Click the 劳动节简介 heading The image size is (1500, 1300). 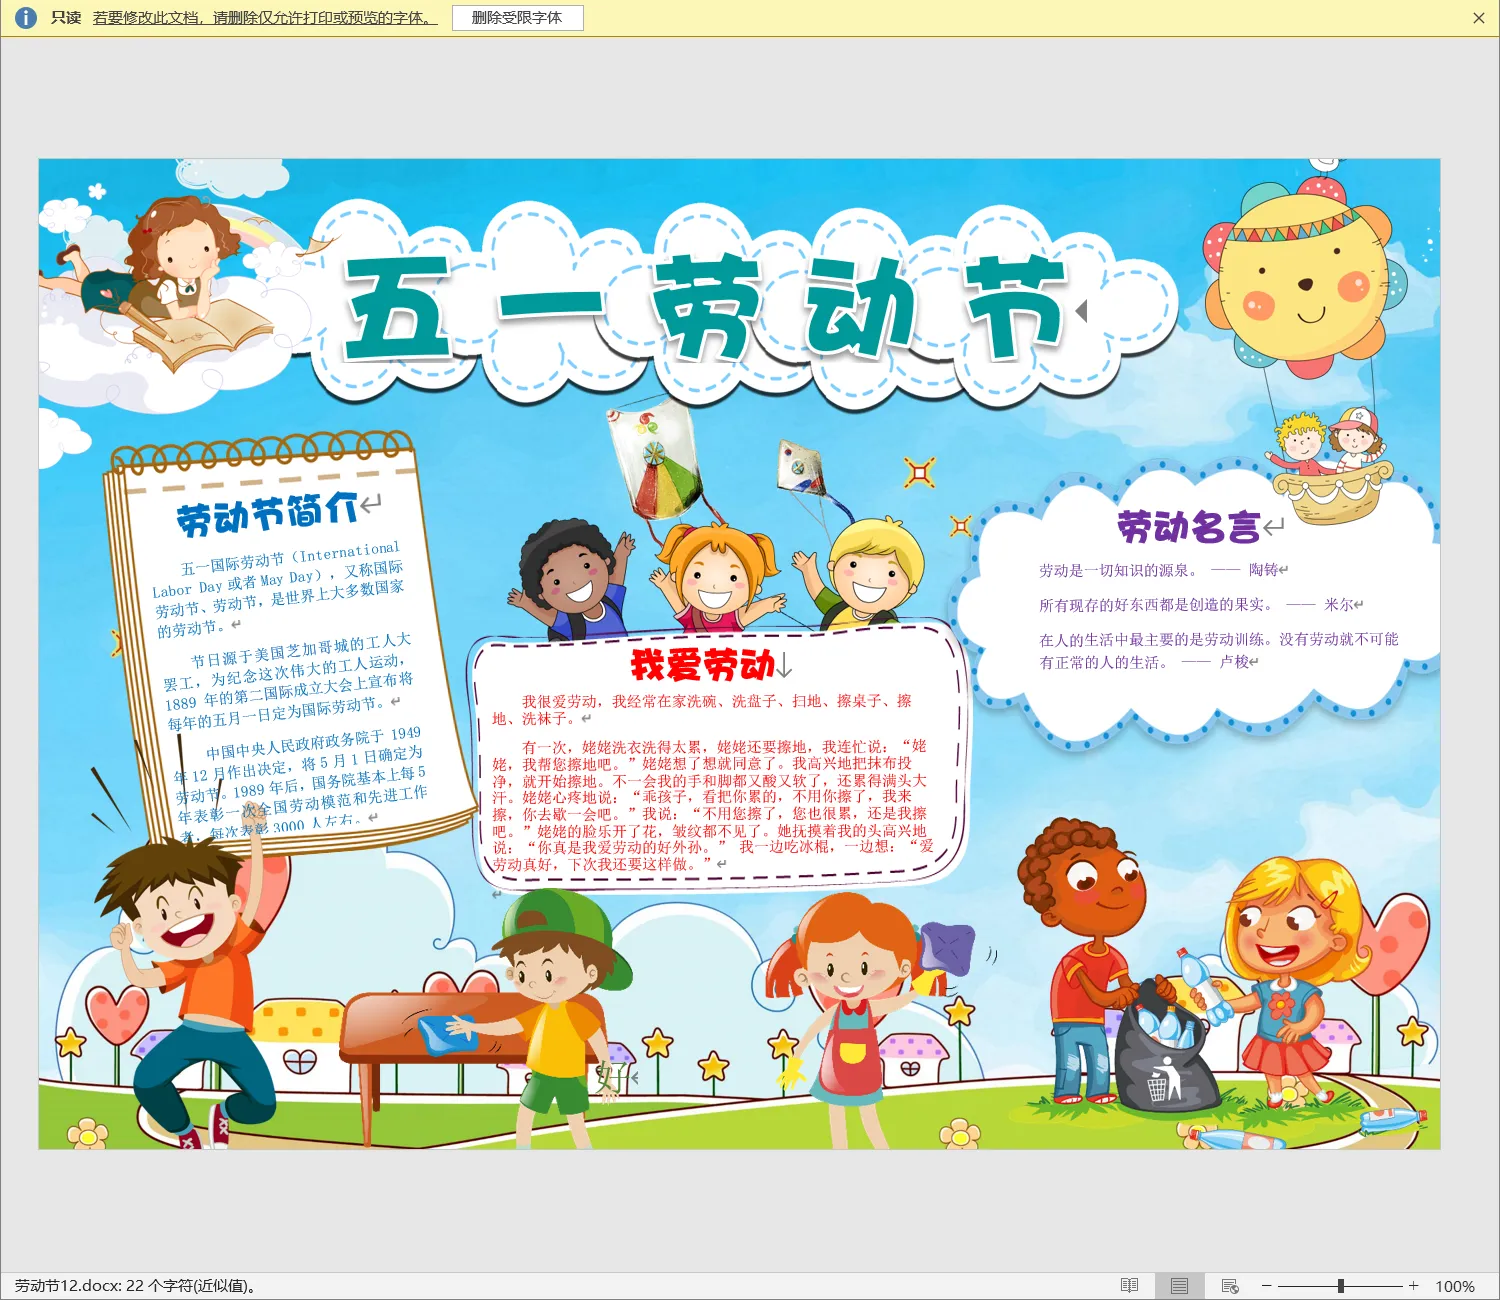267,514
